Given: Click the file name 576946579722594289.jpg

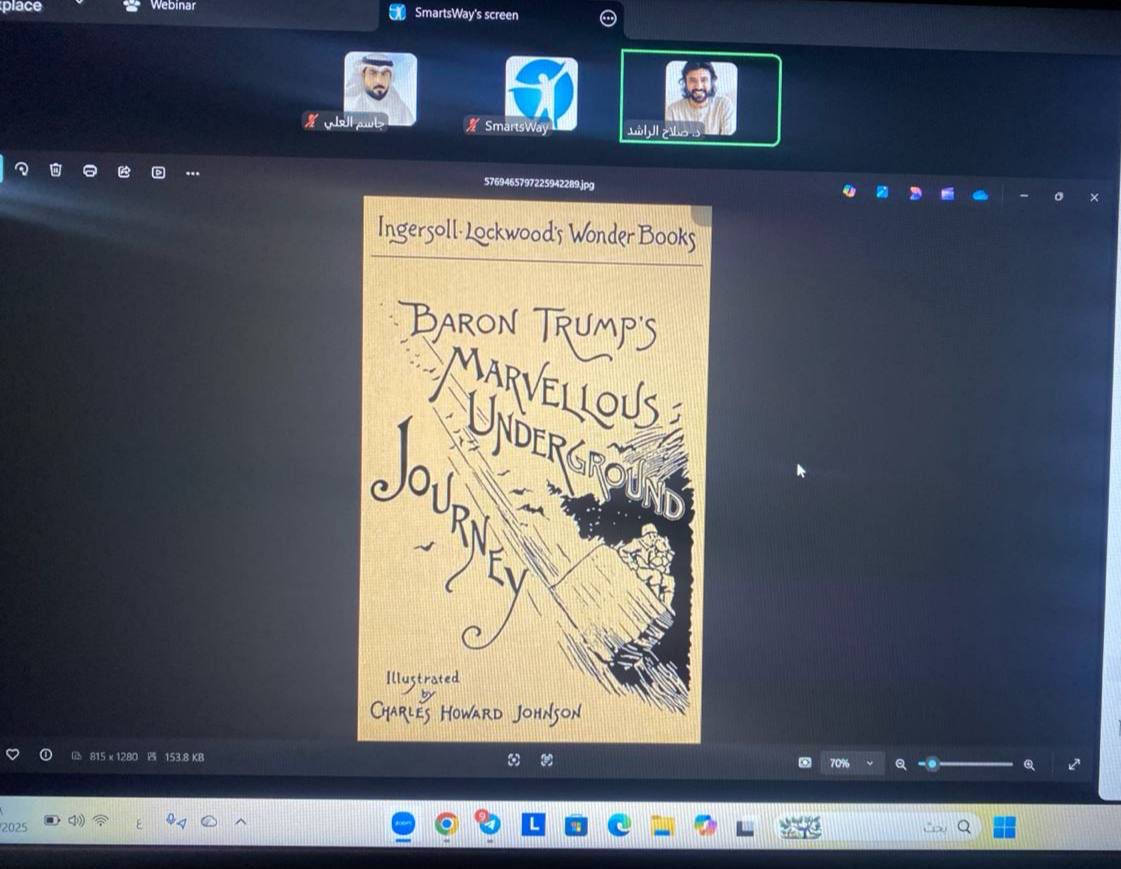Looking at the screenshot, I should tap(539, 184).
